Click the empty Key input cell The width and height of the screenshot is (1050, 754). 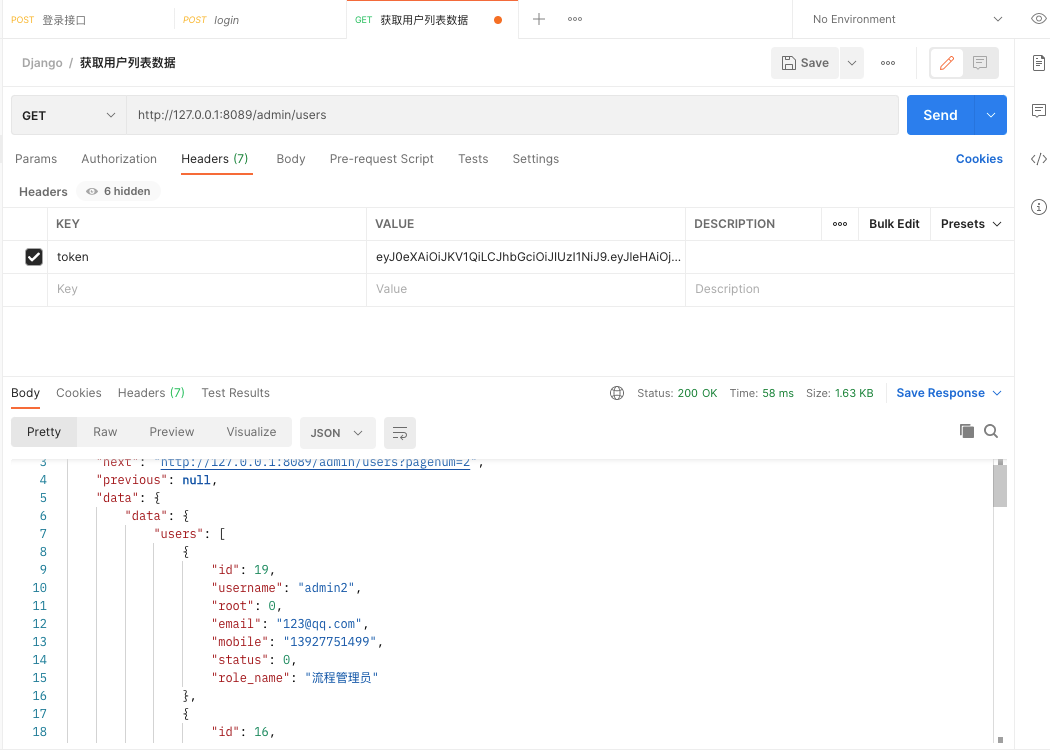[207, 289]
